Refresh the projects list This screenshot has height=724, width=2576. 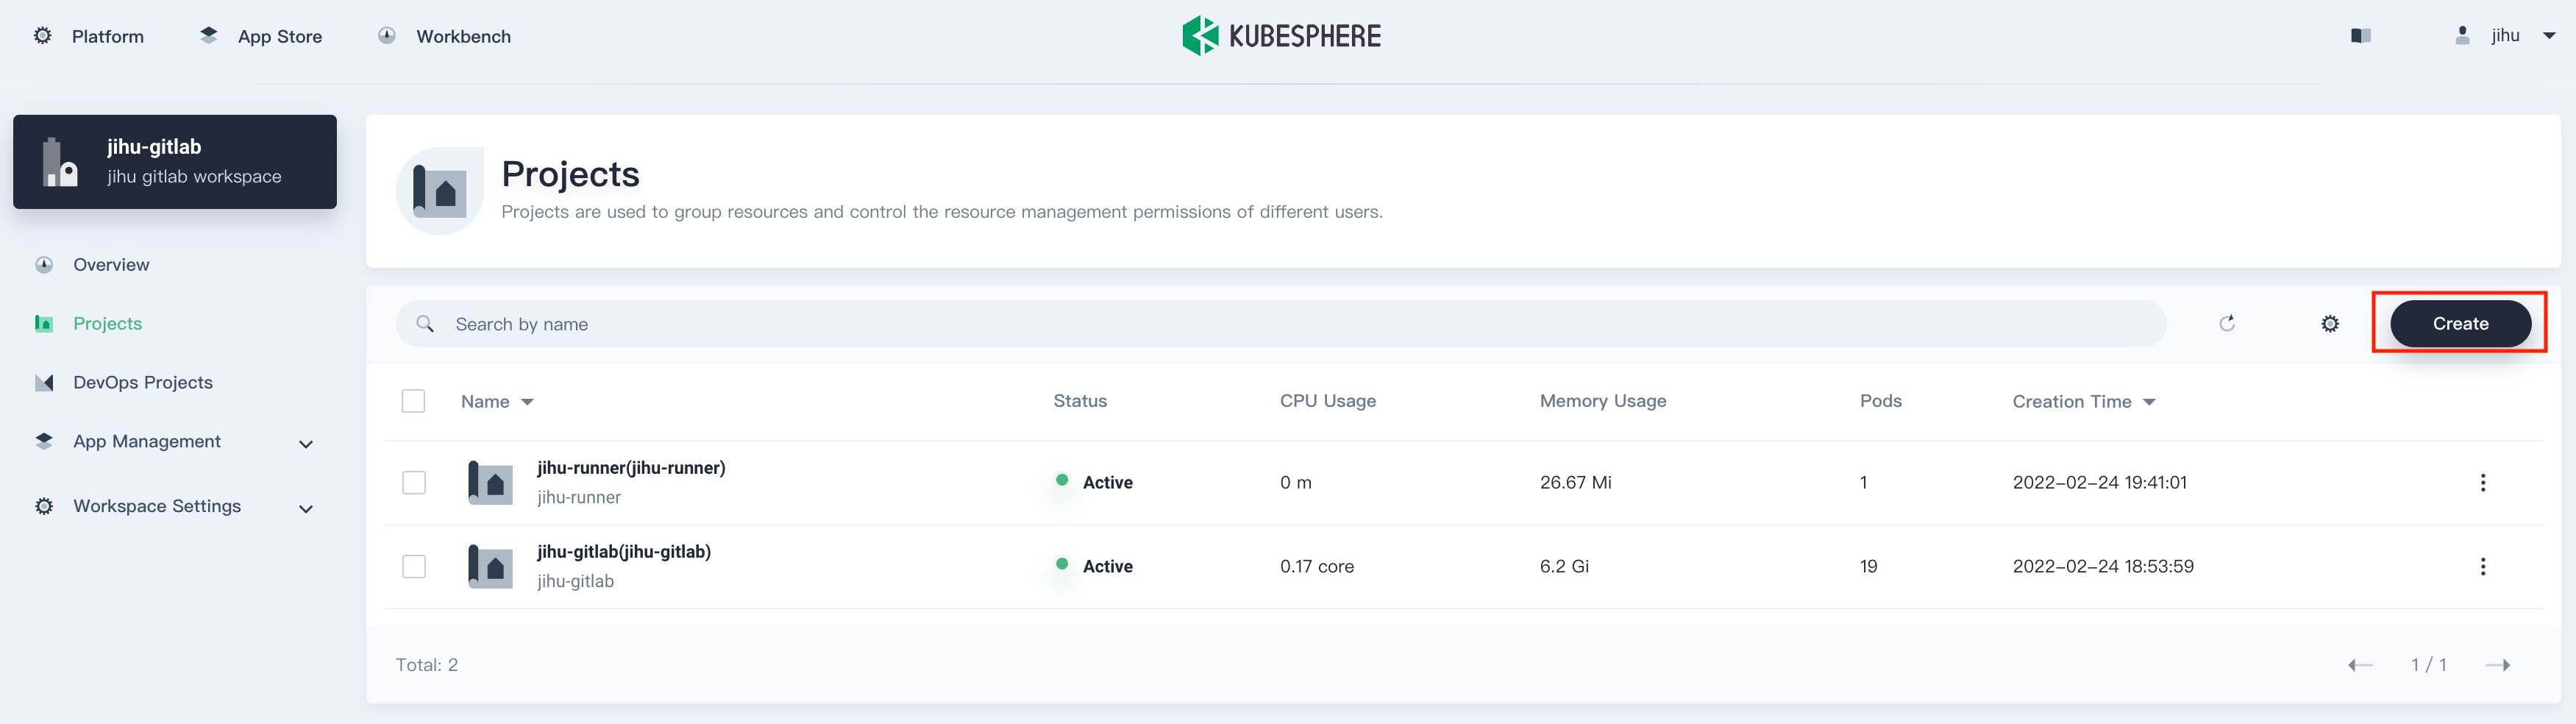click(2227, 323)
